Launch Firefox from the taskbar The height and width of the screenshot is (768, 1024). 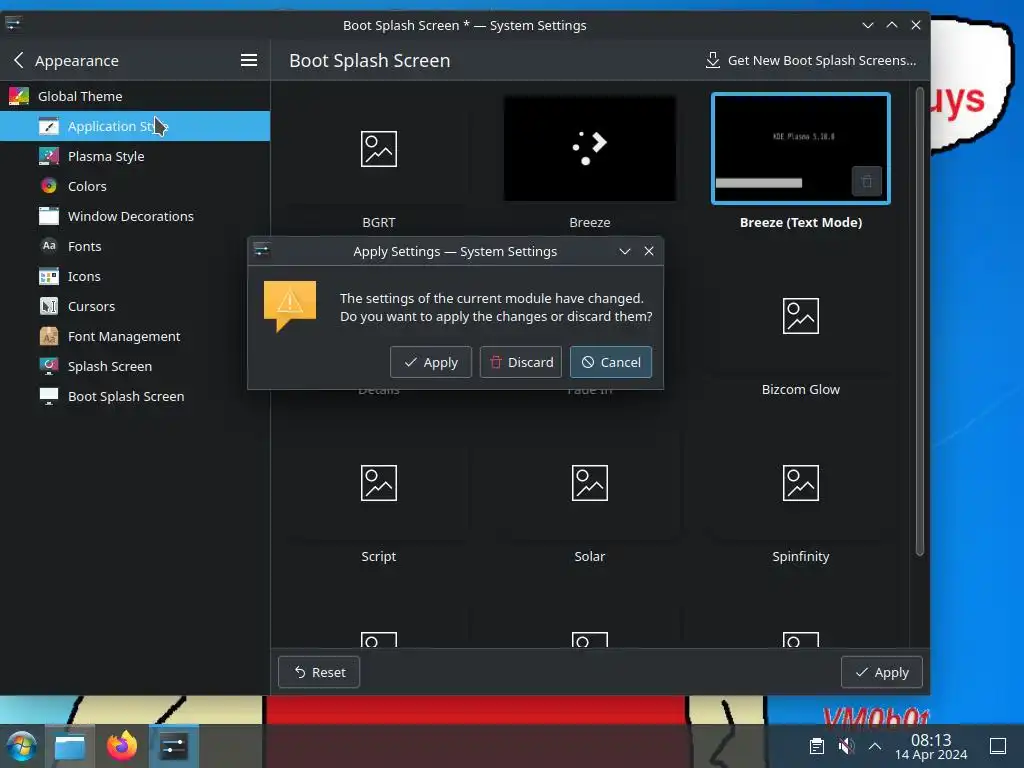pyautogui.click(x=122, y=746)
